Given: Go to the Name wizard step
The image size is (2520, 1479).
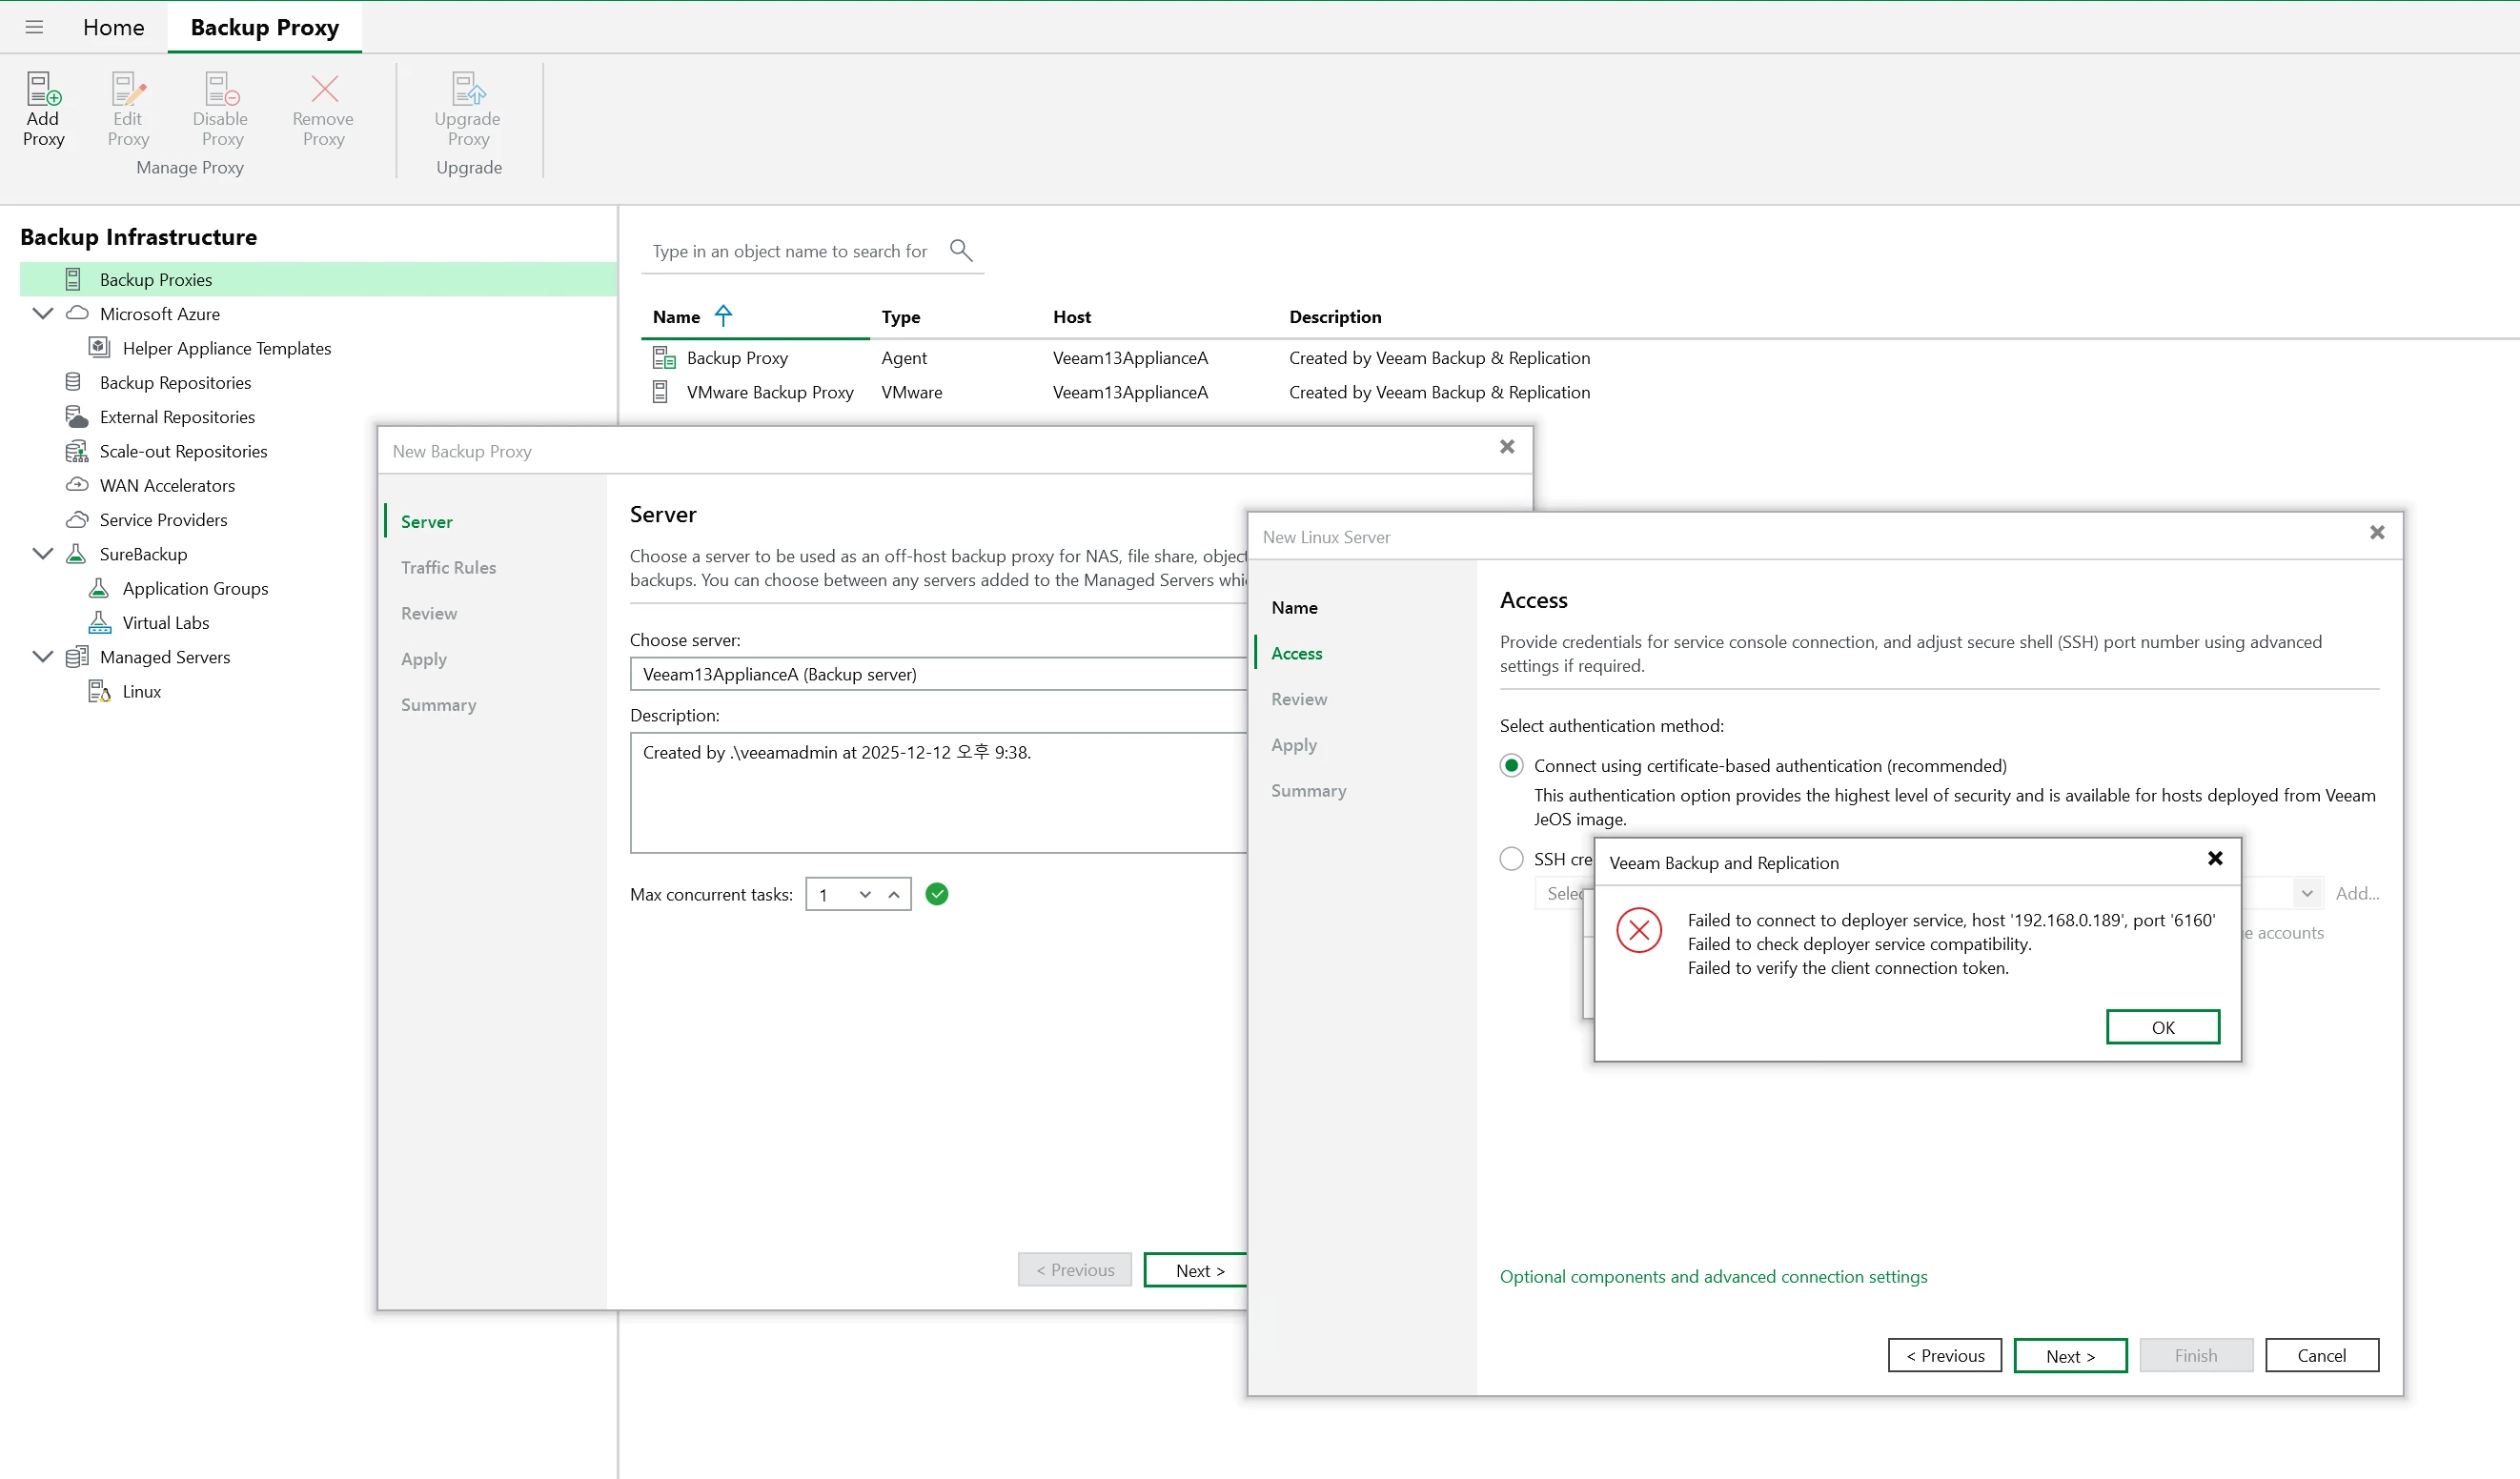Looking at the screenshot, I should pyautogui.click(x=1294, y=607).
